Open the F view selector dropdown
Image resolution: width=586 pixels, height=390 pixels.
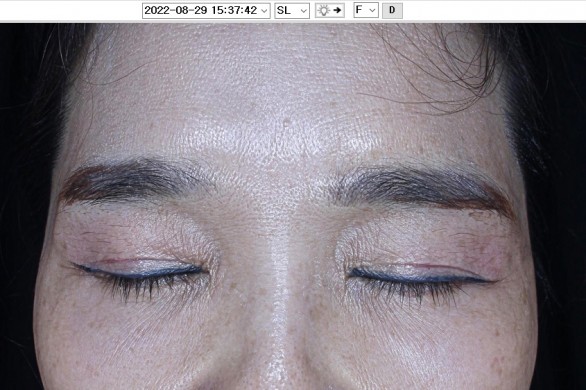pos(366,10)
